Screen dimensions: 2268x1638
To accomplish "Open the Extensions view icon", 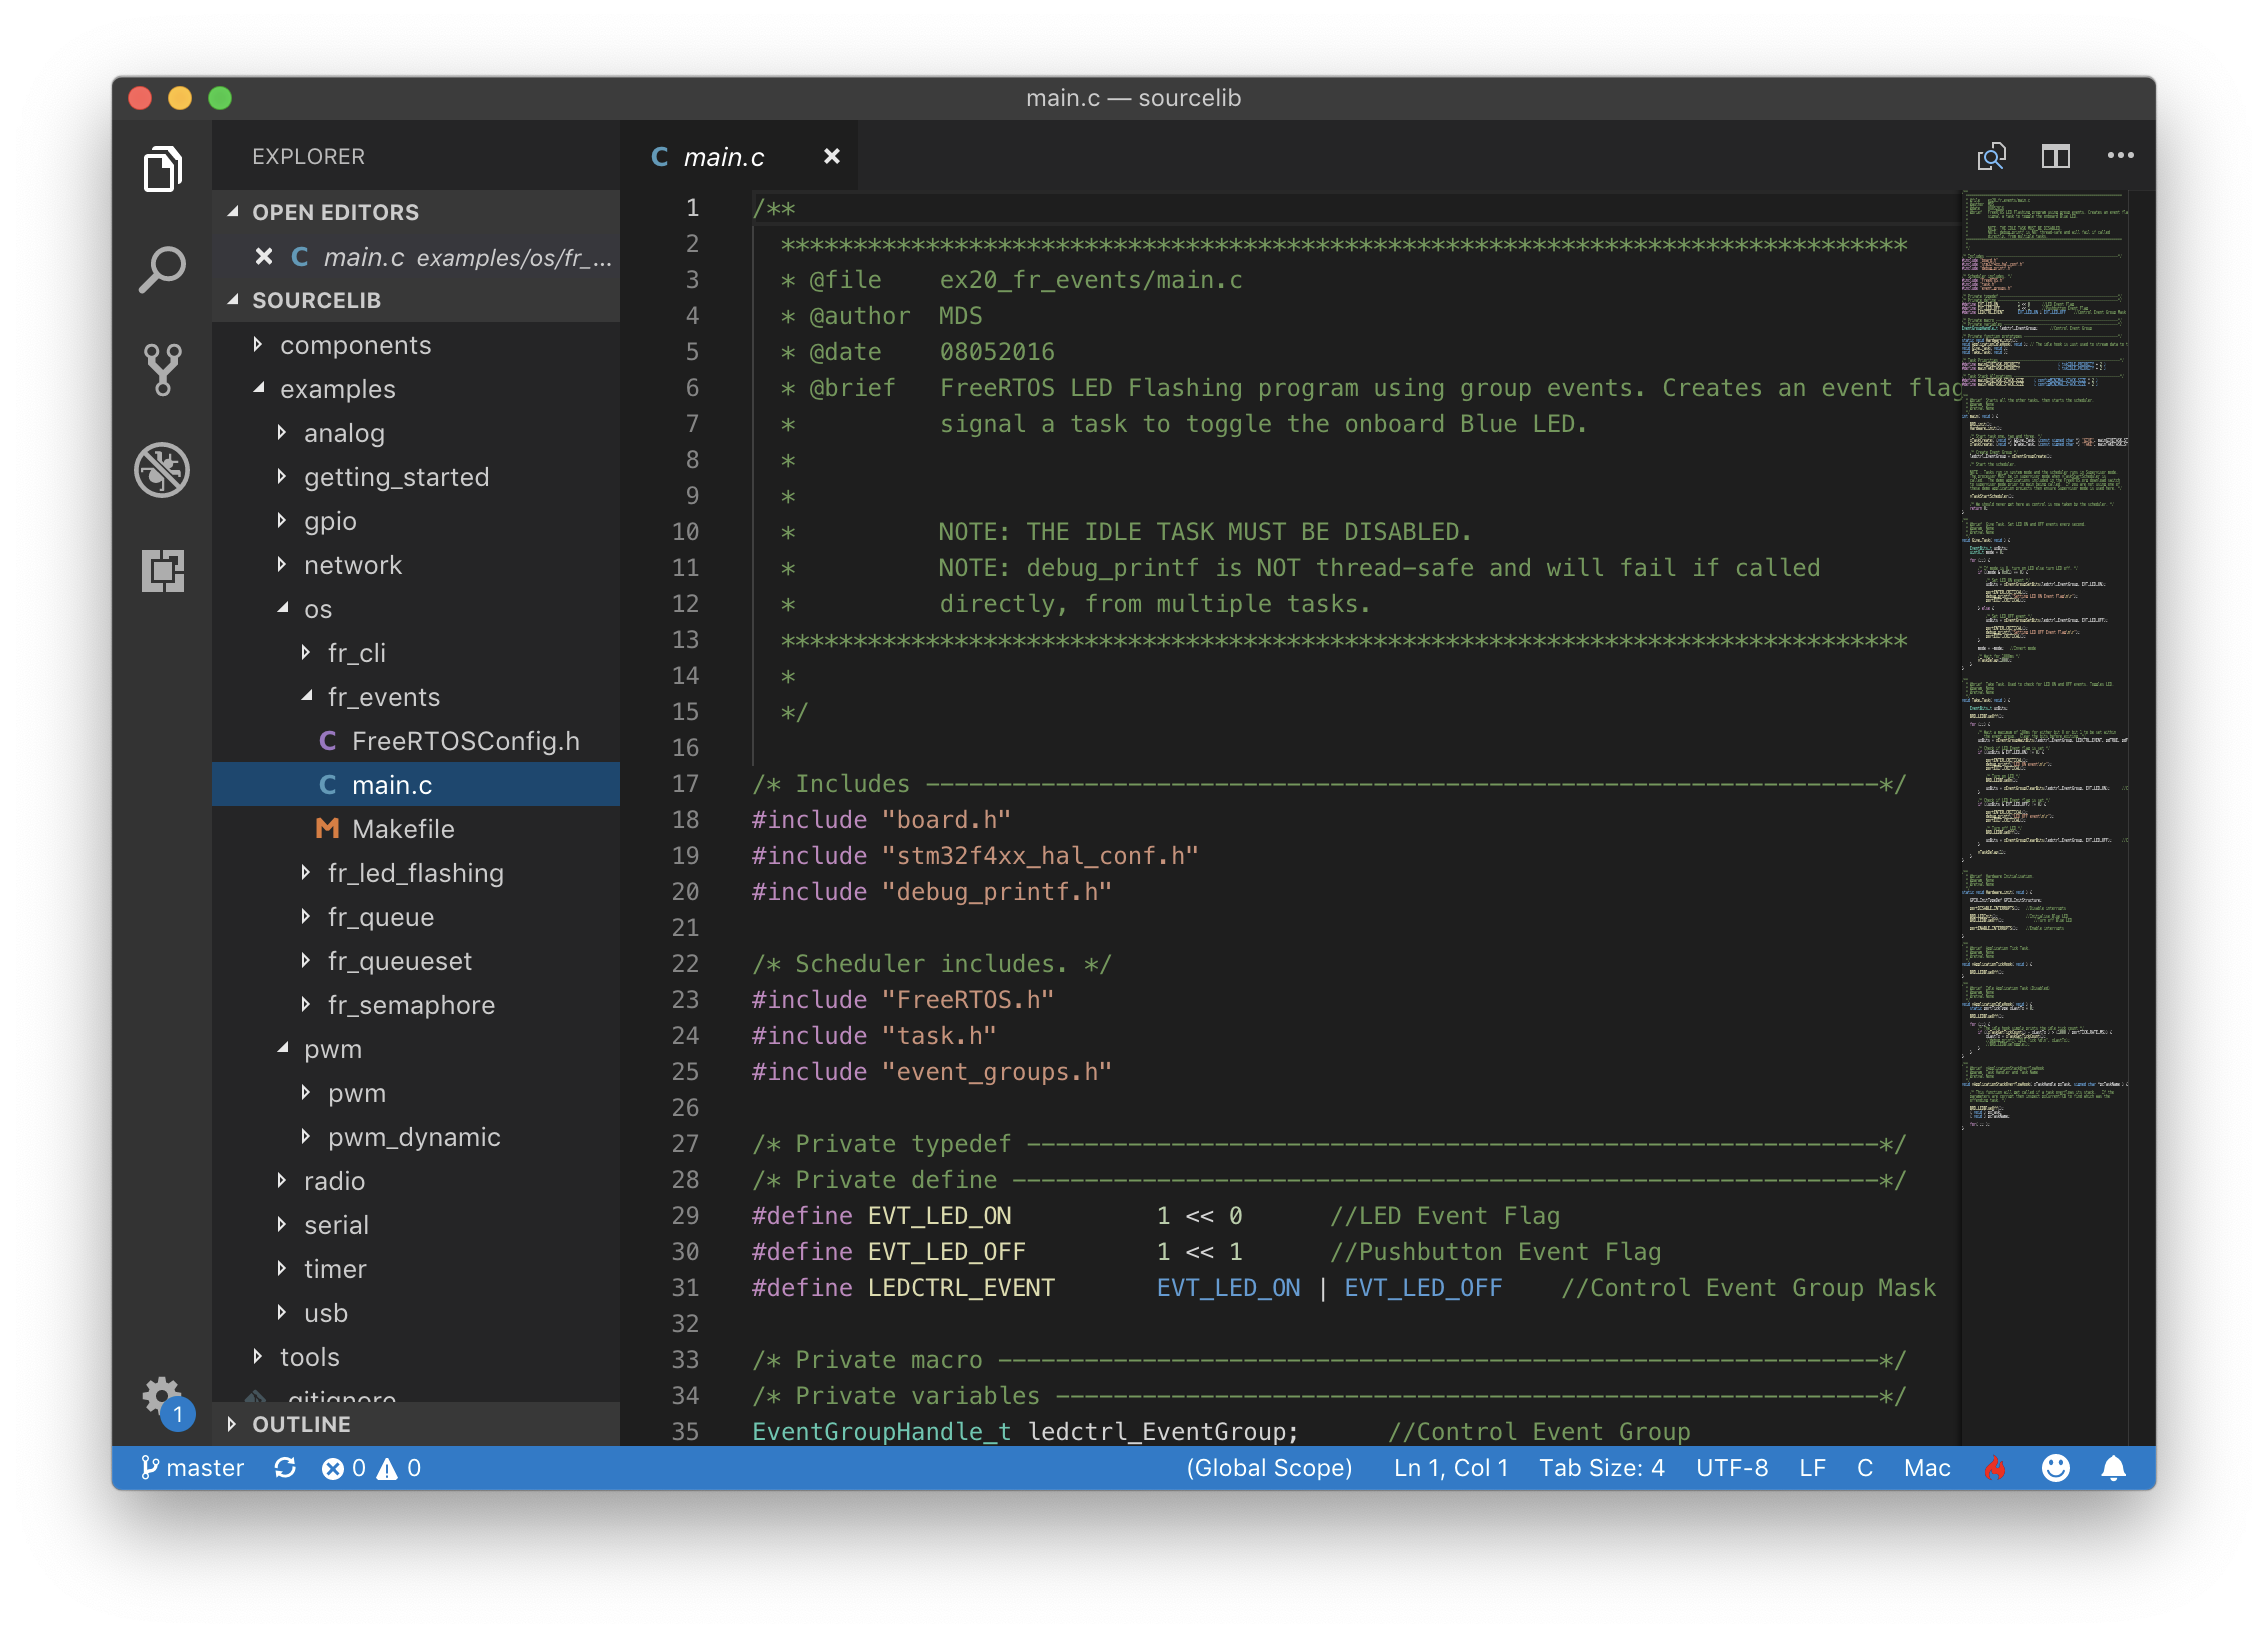I will (x=162, y=570).
